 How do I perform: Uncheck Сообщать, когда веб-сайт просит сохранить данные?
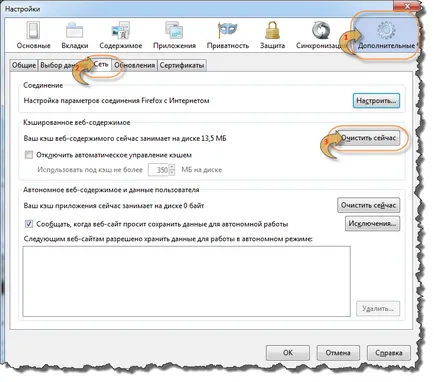click(x=29, y=224)
